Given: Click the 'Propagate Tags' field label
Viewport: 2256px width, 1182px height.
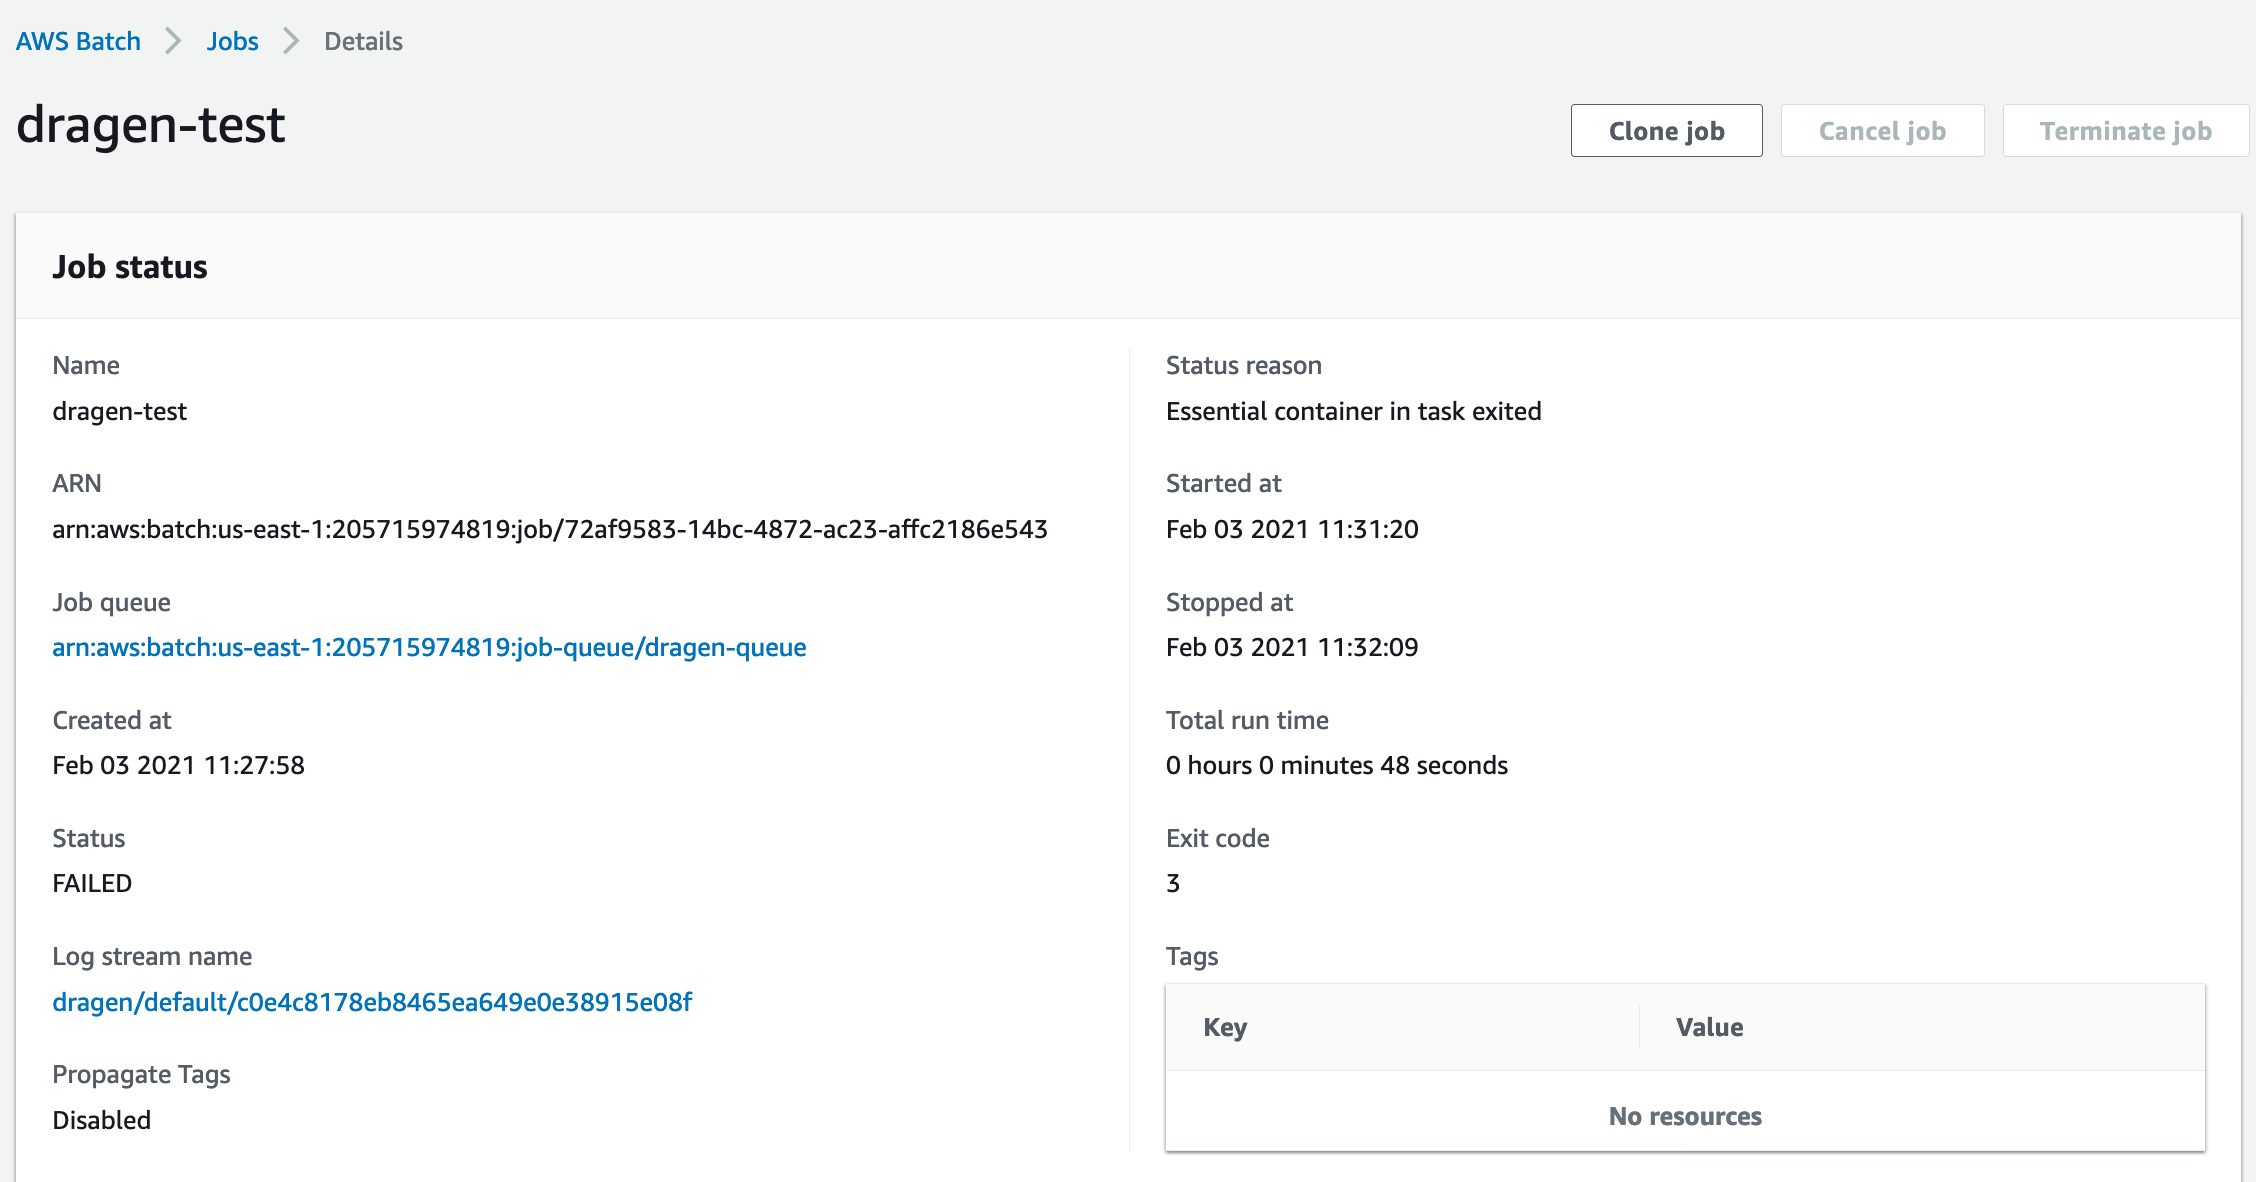Looking at the screenshot, I should [141, 1074].
